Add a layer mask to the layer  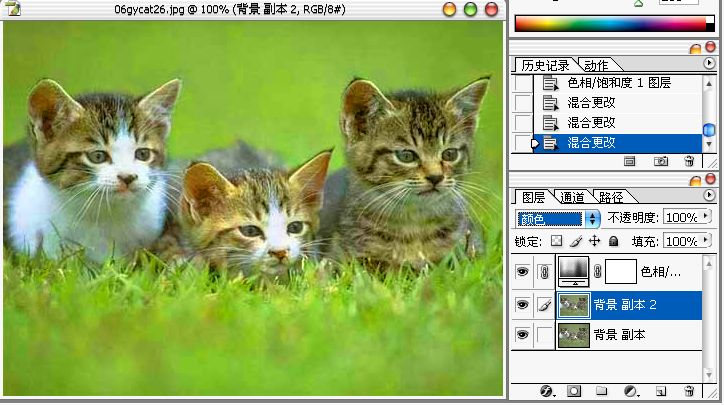pyautogui.click(x=575, y=390)
